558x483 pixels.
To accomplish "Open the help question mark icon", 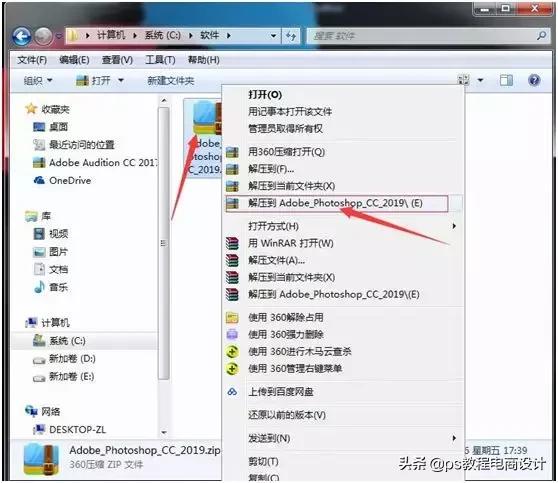I will pyautogui.click(x=534, y=80).
